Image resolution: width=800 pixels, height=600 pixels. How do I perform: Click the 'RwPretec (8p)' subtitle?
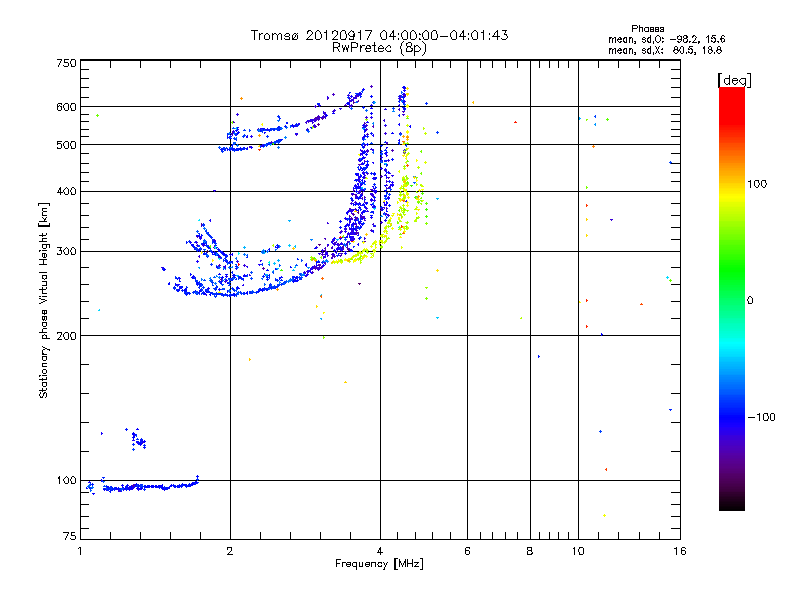379,48
